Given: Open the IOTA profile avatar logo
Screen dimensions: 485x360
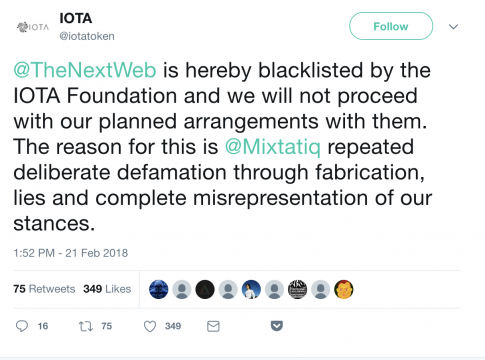Looking at the screenshot, I should click(x=33, y=27).
